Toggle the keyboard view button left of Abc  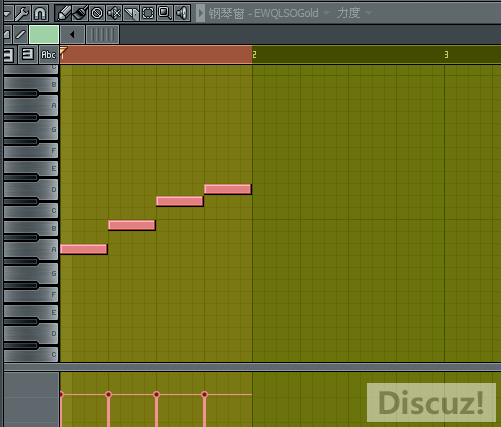pyautogui.click(x=28, y=54)
